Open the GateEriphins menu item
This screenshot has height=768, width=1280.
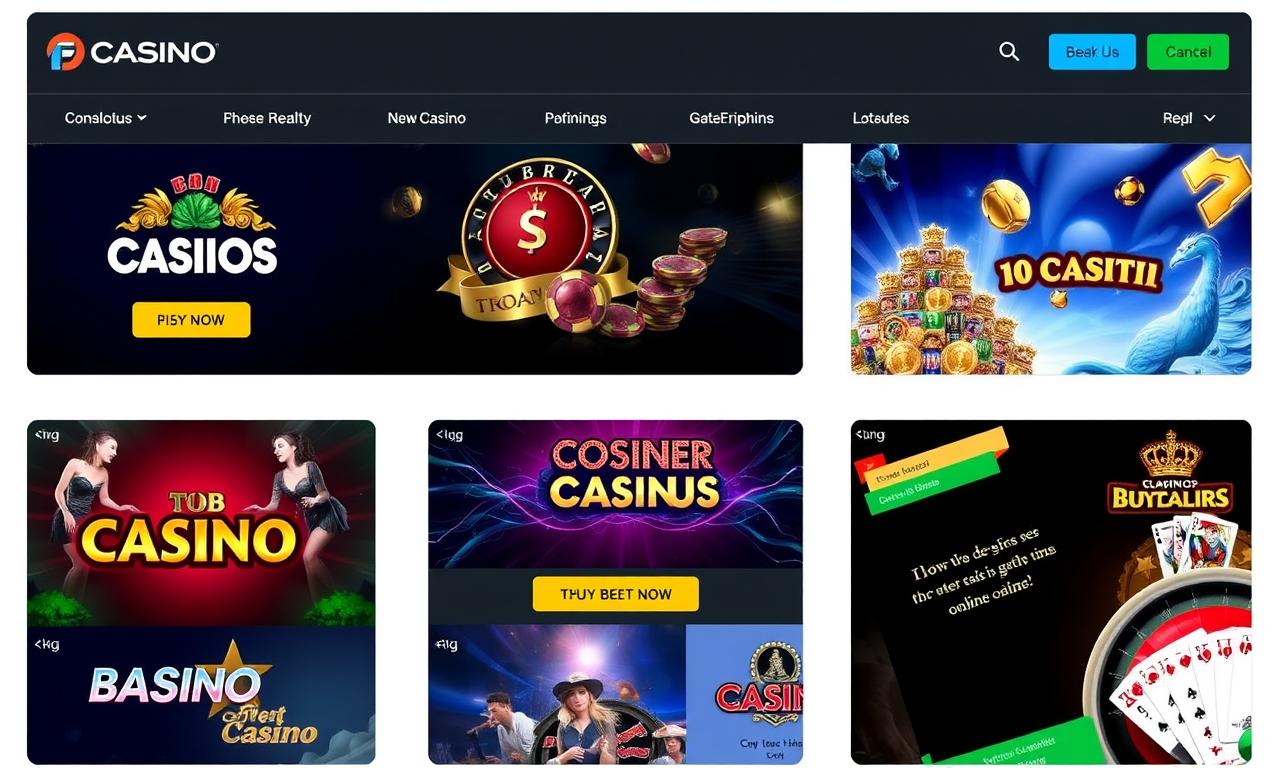tap(731, 118)
